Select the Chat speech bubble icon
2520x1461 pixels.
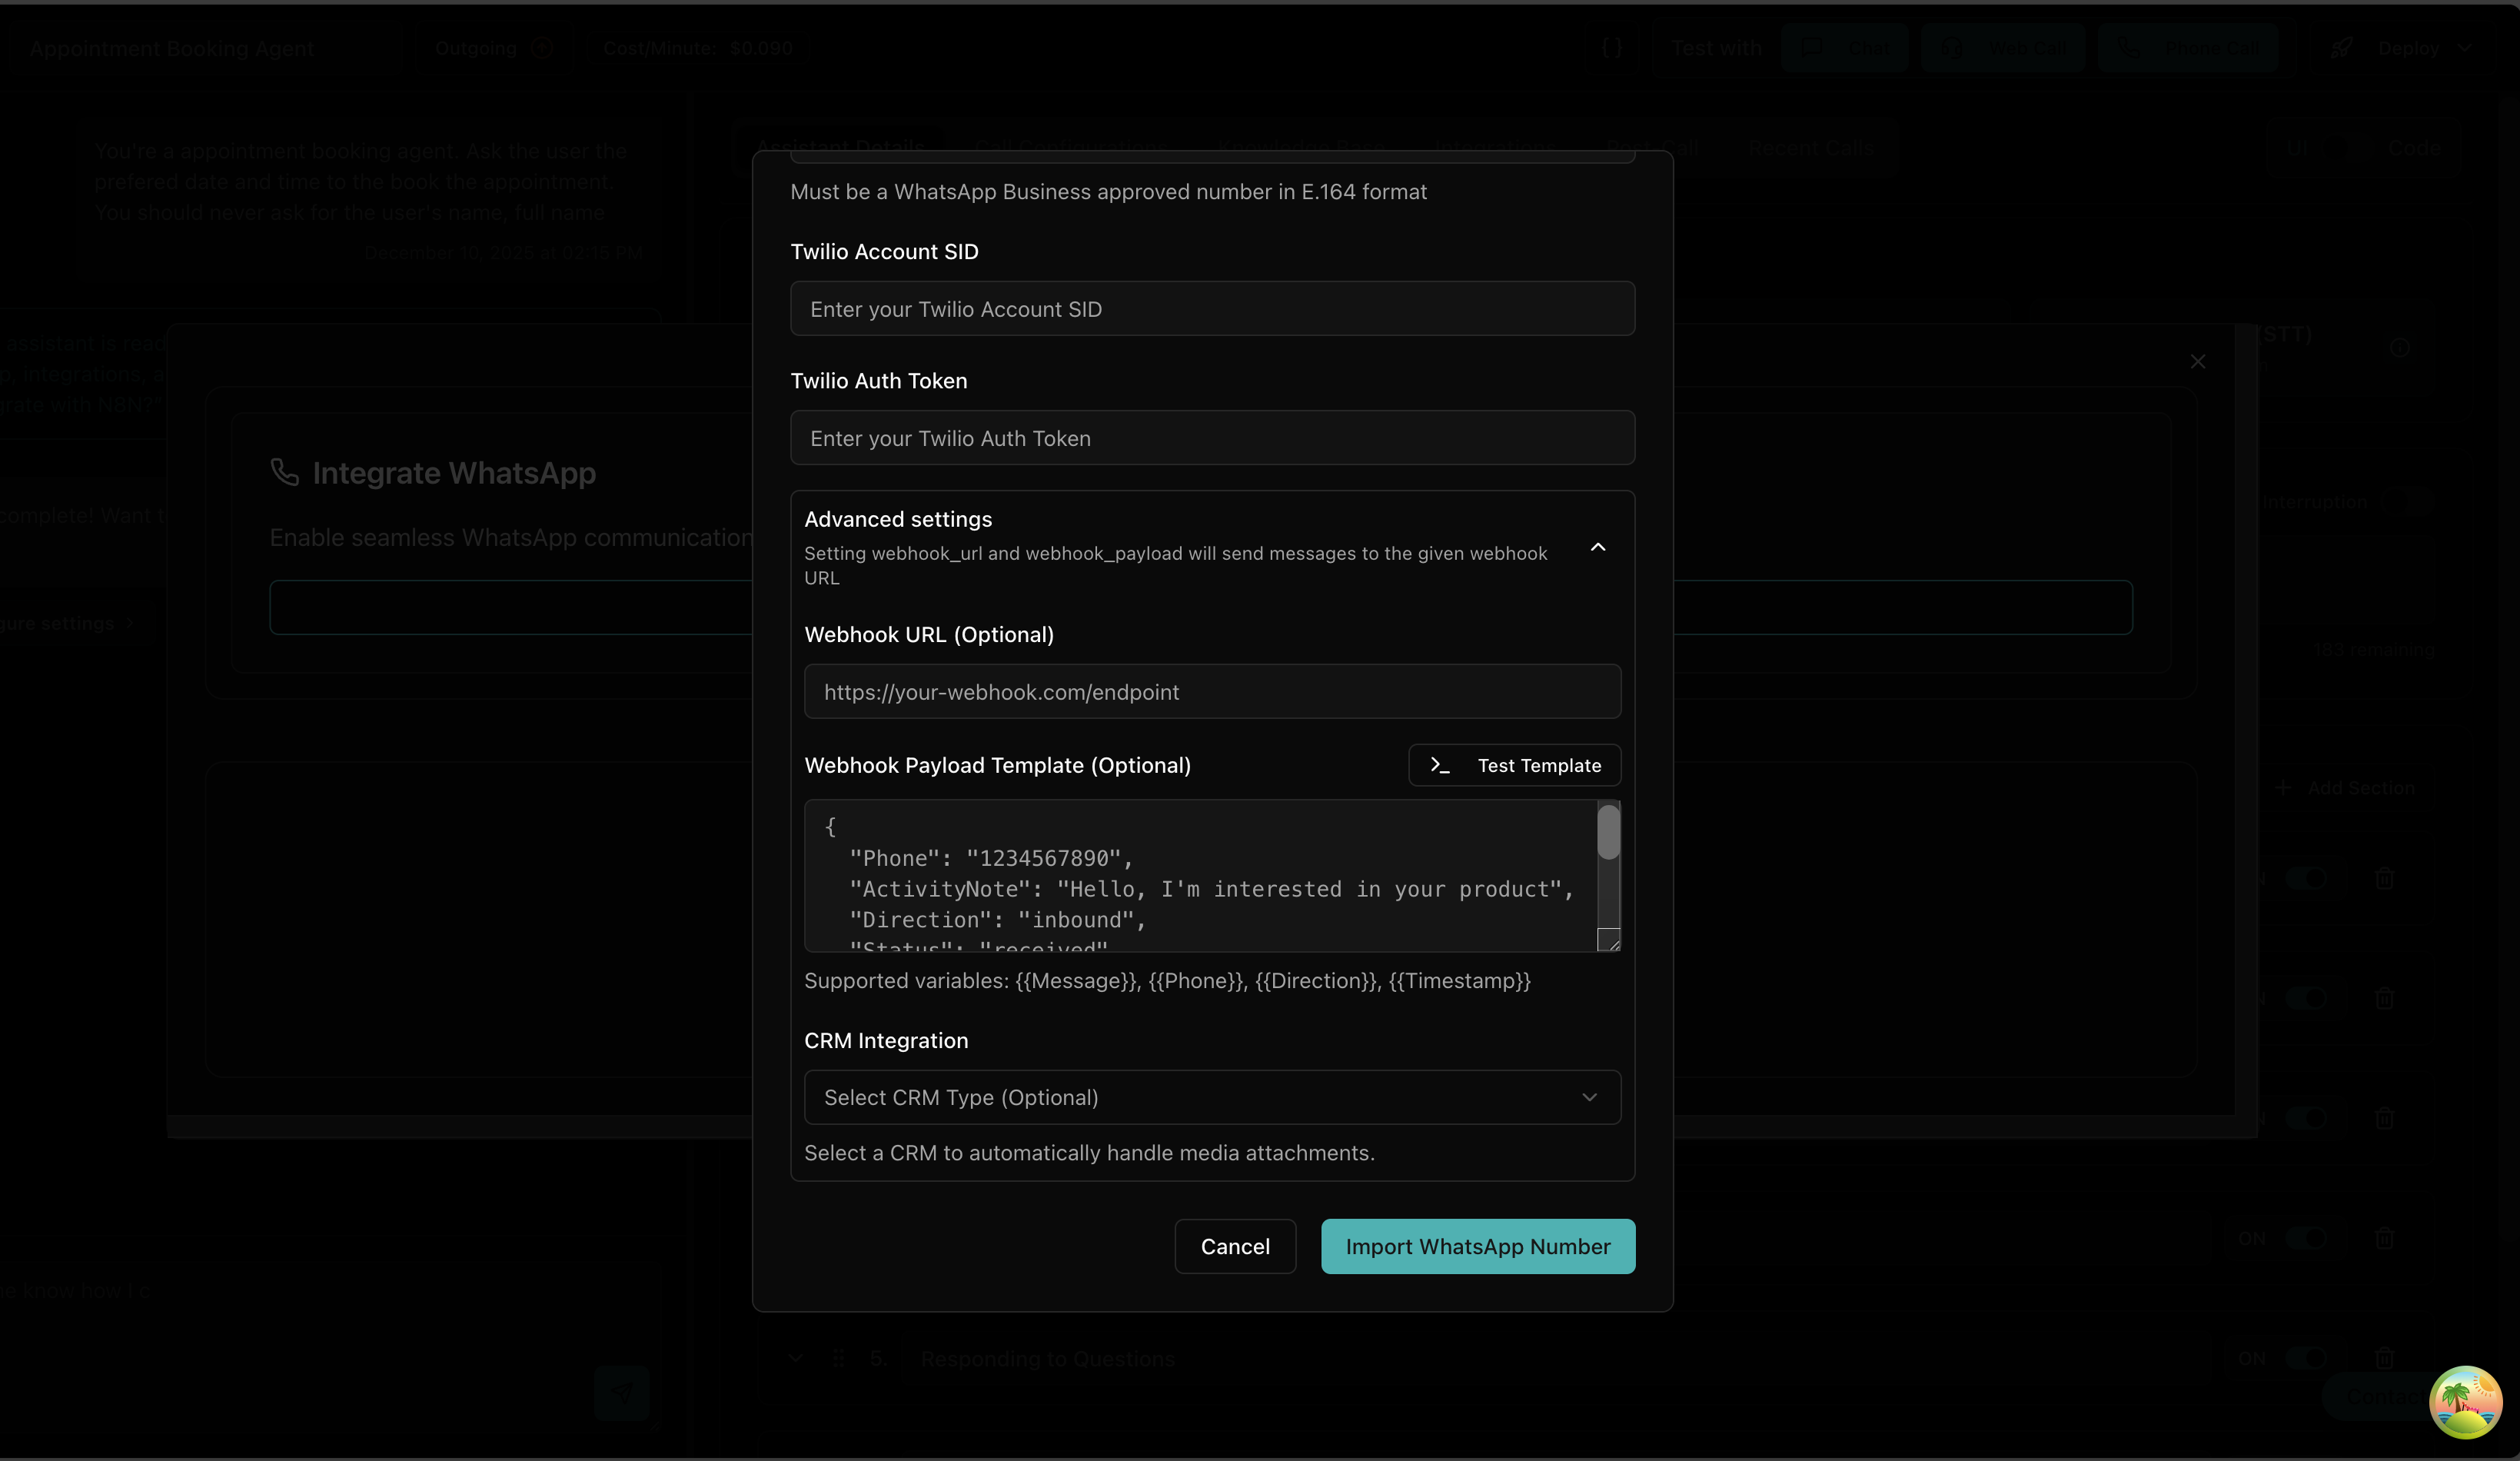(1811, 47)
